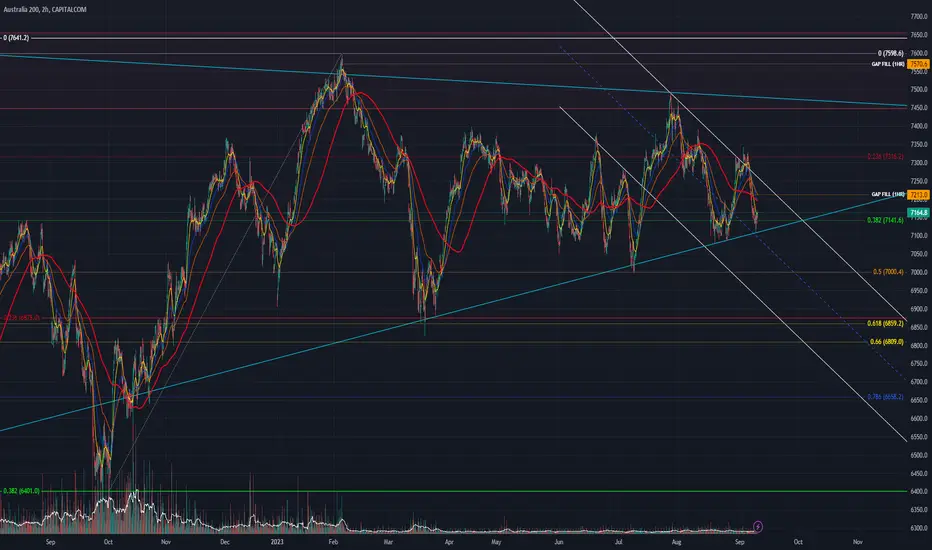
Task: Click the 0 (7641.2) Fibonacci label
Action: pos(16,37)
